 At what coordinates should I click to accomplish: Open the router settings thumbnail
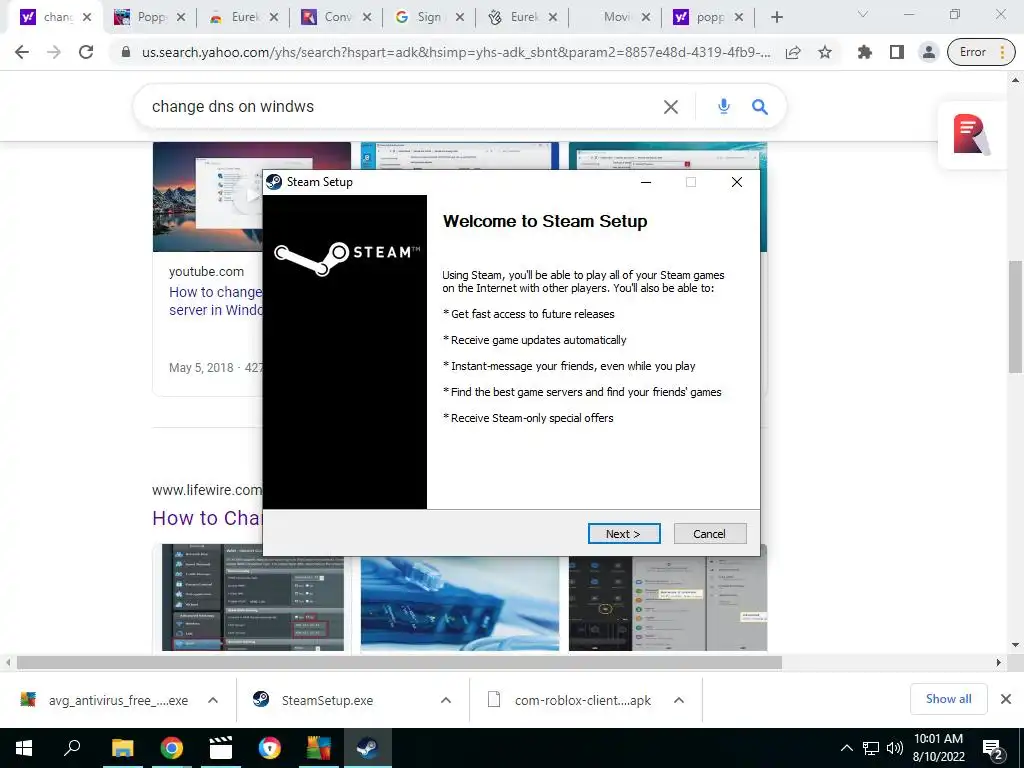pos(253,597)
